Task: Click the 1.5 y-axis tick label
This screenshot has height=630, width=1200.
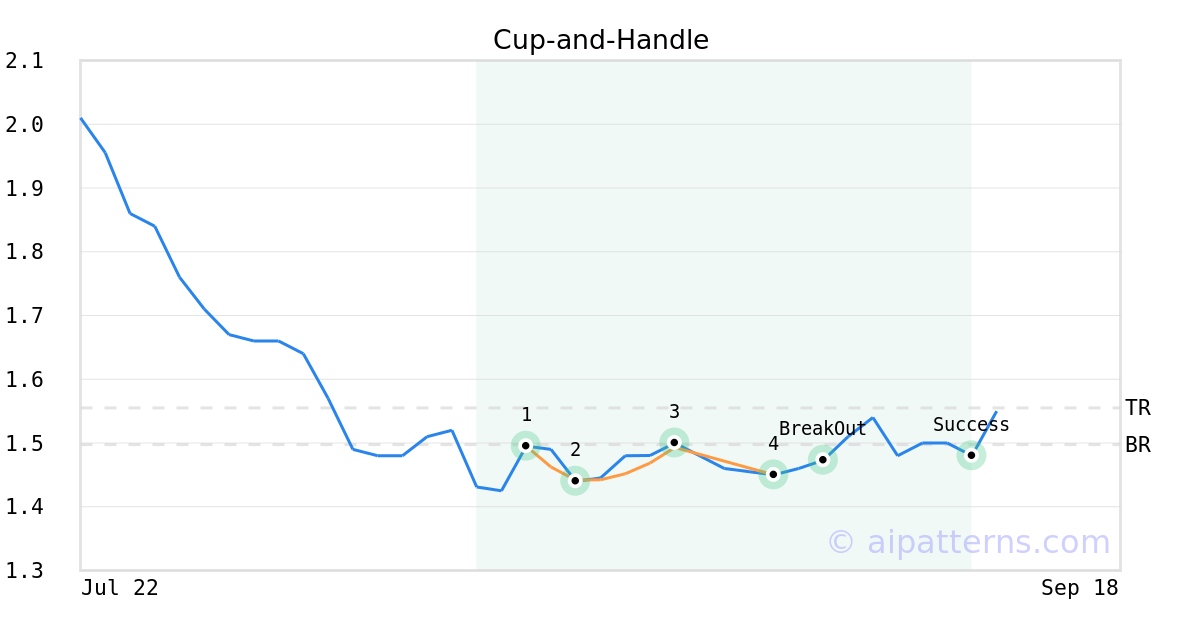Action: pos(25,443)
